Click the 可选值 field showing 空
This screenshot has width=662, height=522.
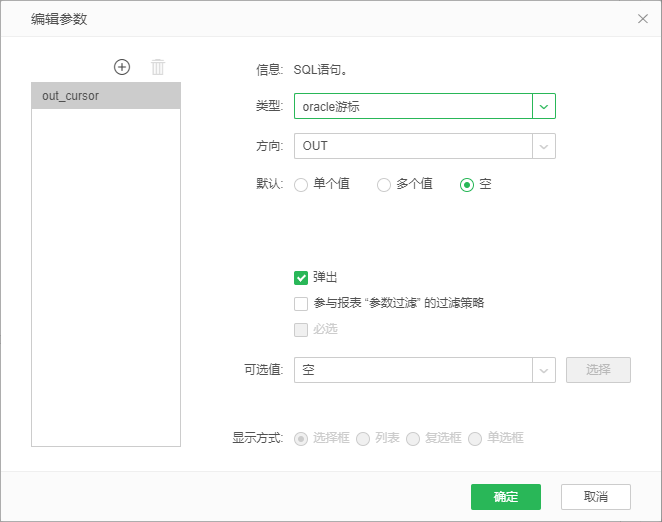[413, 370]
